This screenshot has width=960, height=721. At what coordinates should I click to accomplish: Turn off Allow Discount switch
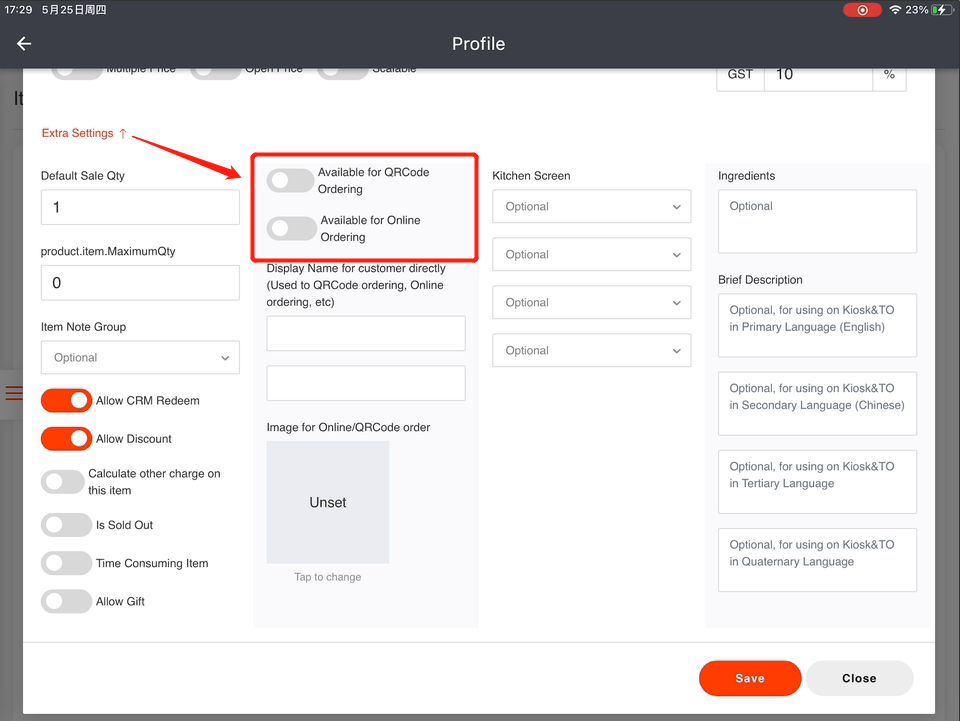(66, 439)
